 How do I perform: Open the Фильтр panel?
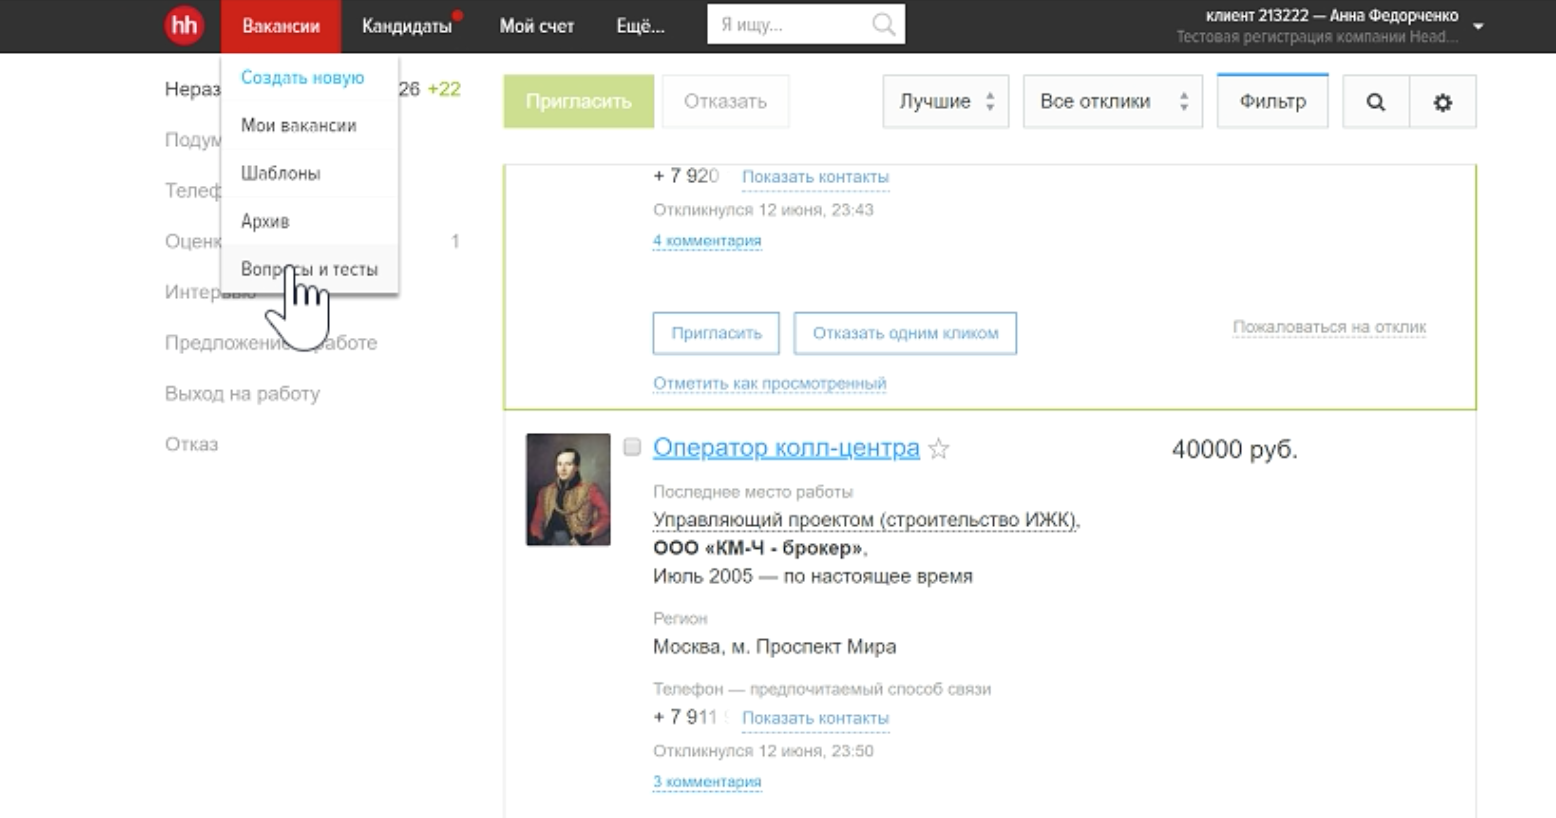(x=1272, y=102)
